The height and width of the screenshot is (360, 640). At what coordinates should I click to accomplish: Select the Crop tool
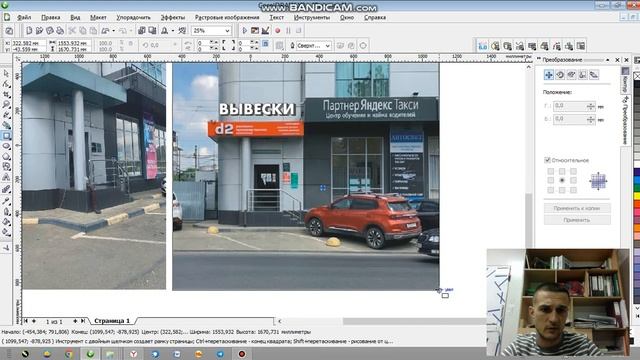pyautogui.click(x=6, y=94)
